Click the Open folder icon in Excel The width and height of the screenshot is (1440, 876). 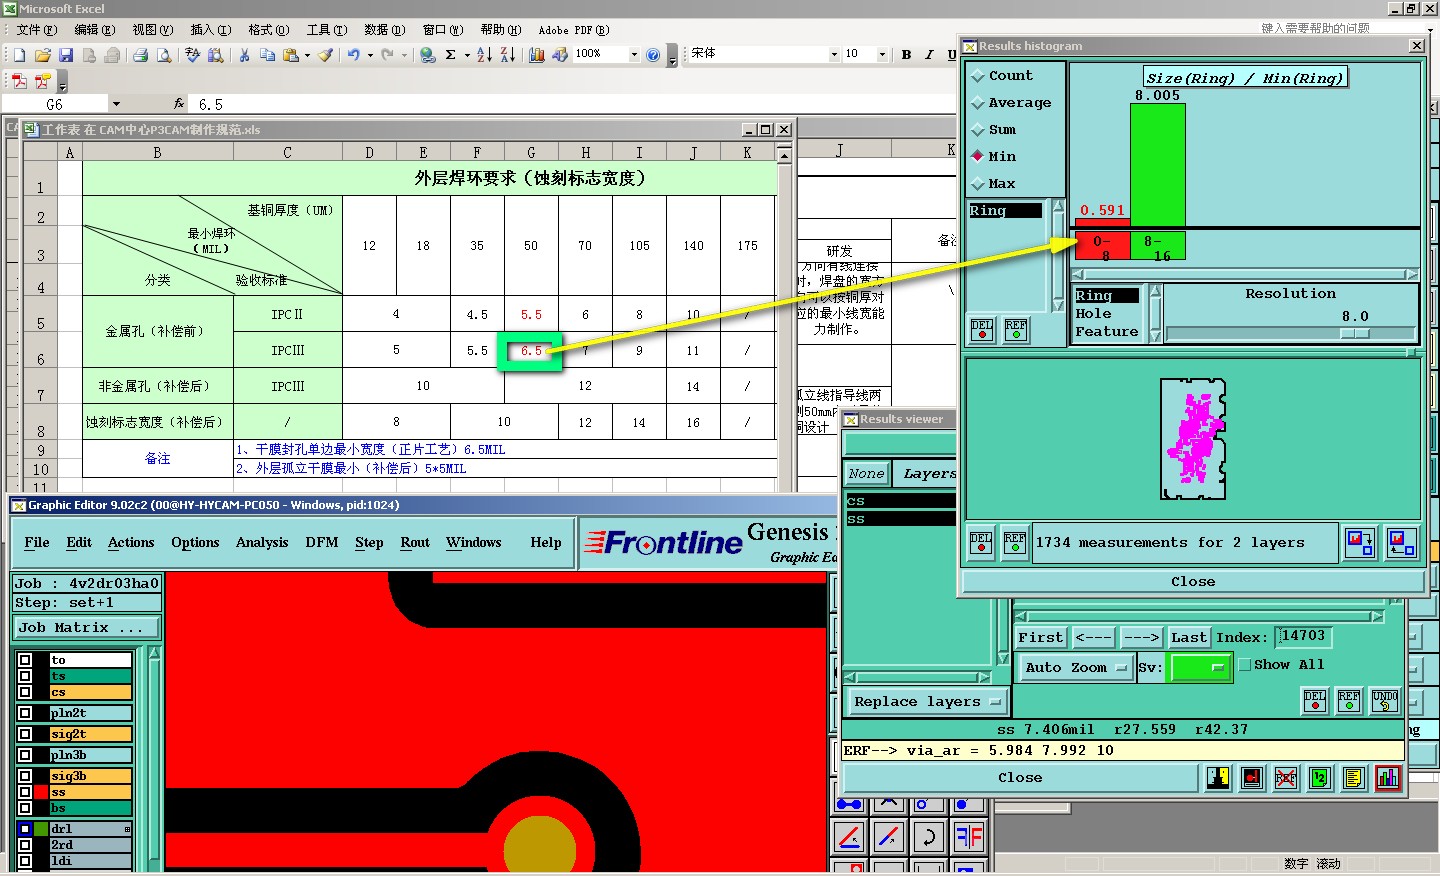pos(42,55)
